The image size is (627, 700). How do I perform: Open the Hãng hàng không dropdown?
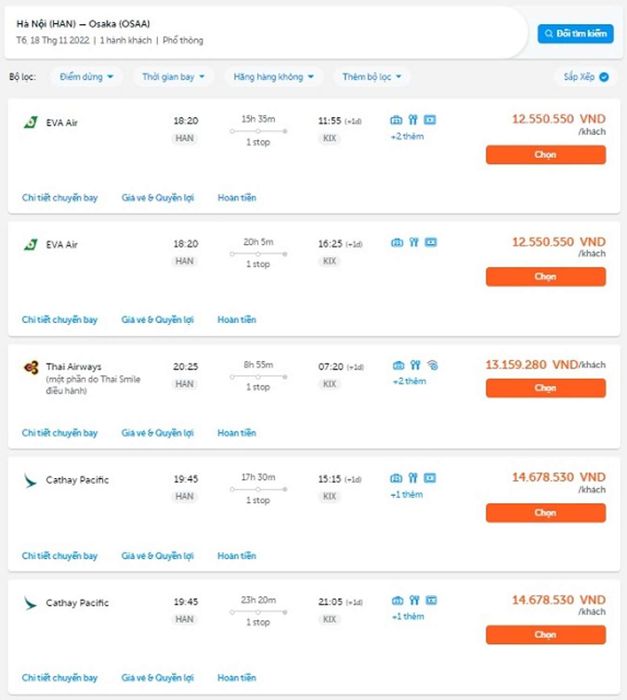pos(274,76)
